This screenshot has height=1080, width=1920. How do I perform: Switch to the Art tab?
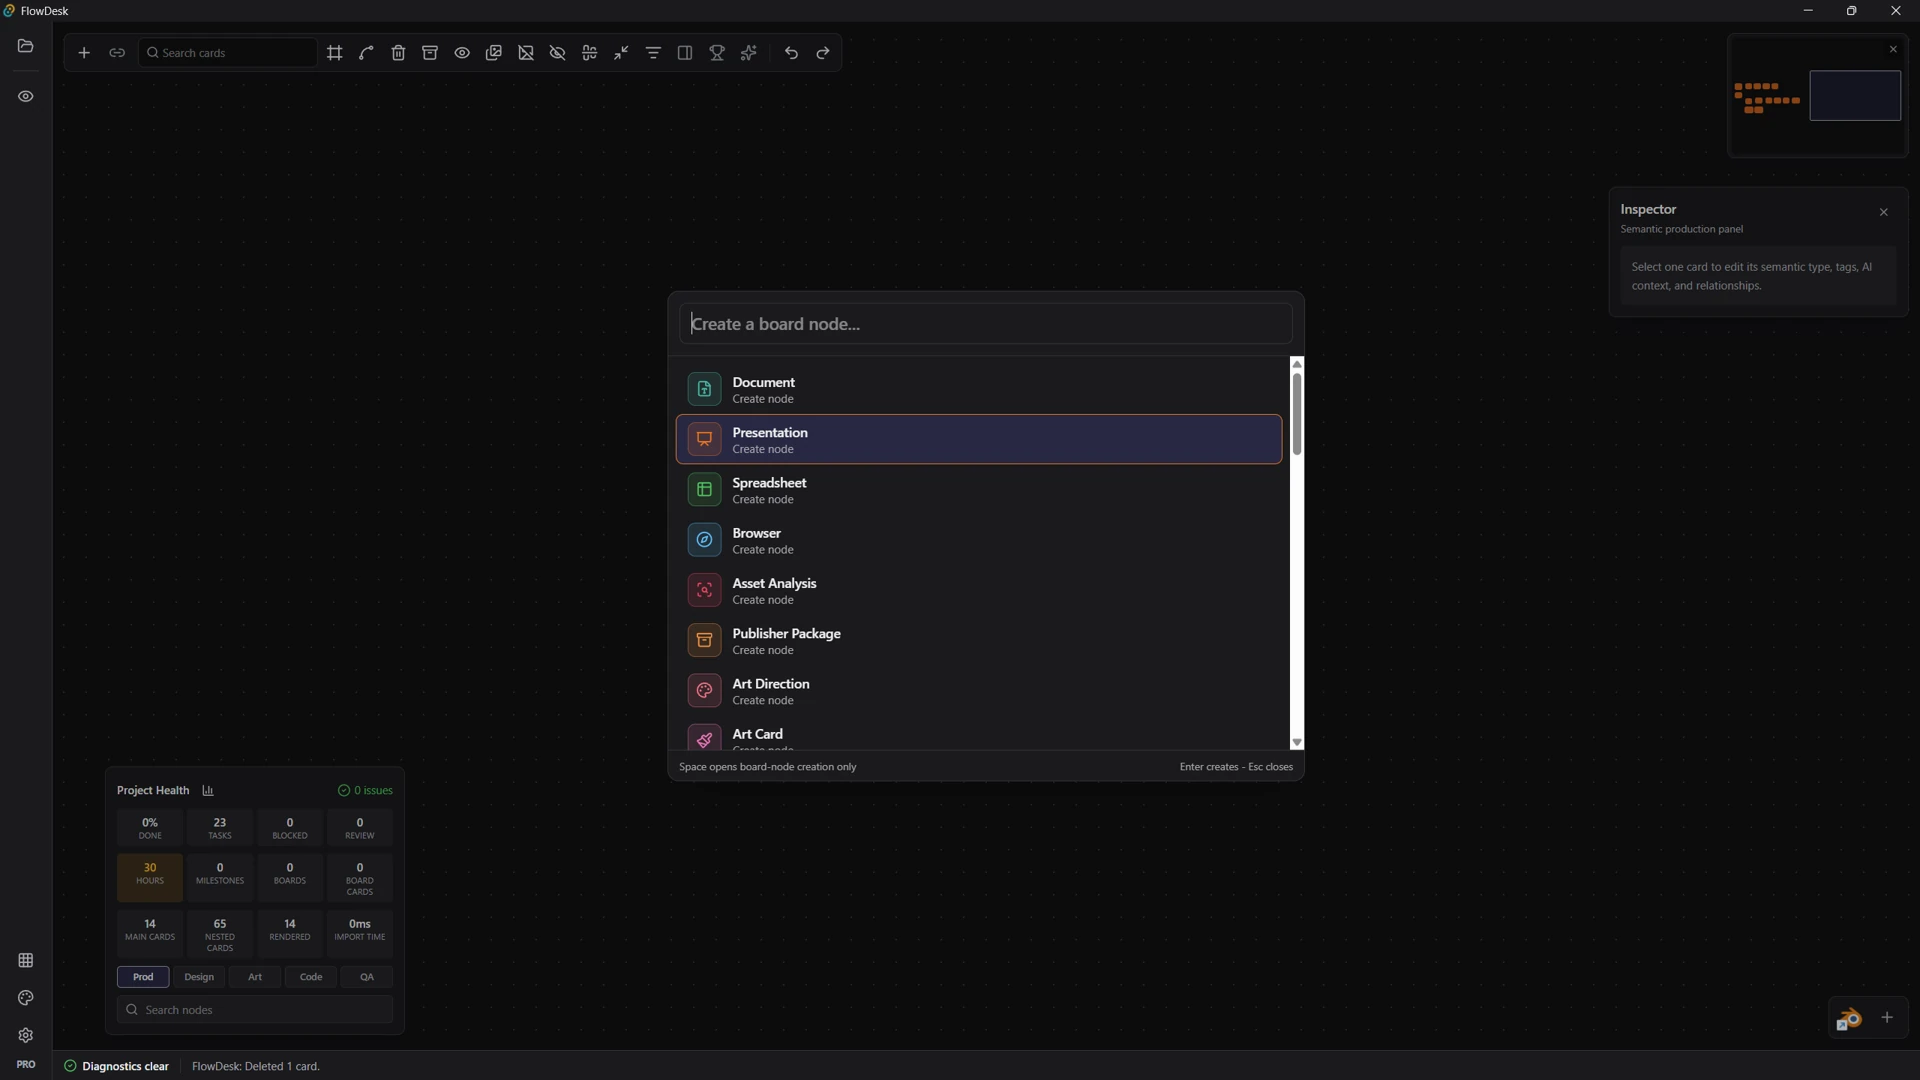point(255,977)
